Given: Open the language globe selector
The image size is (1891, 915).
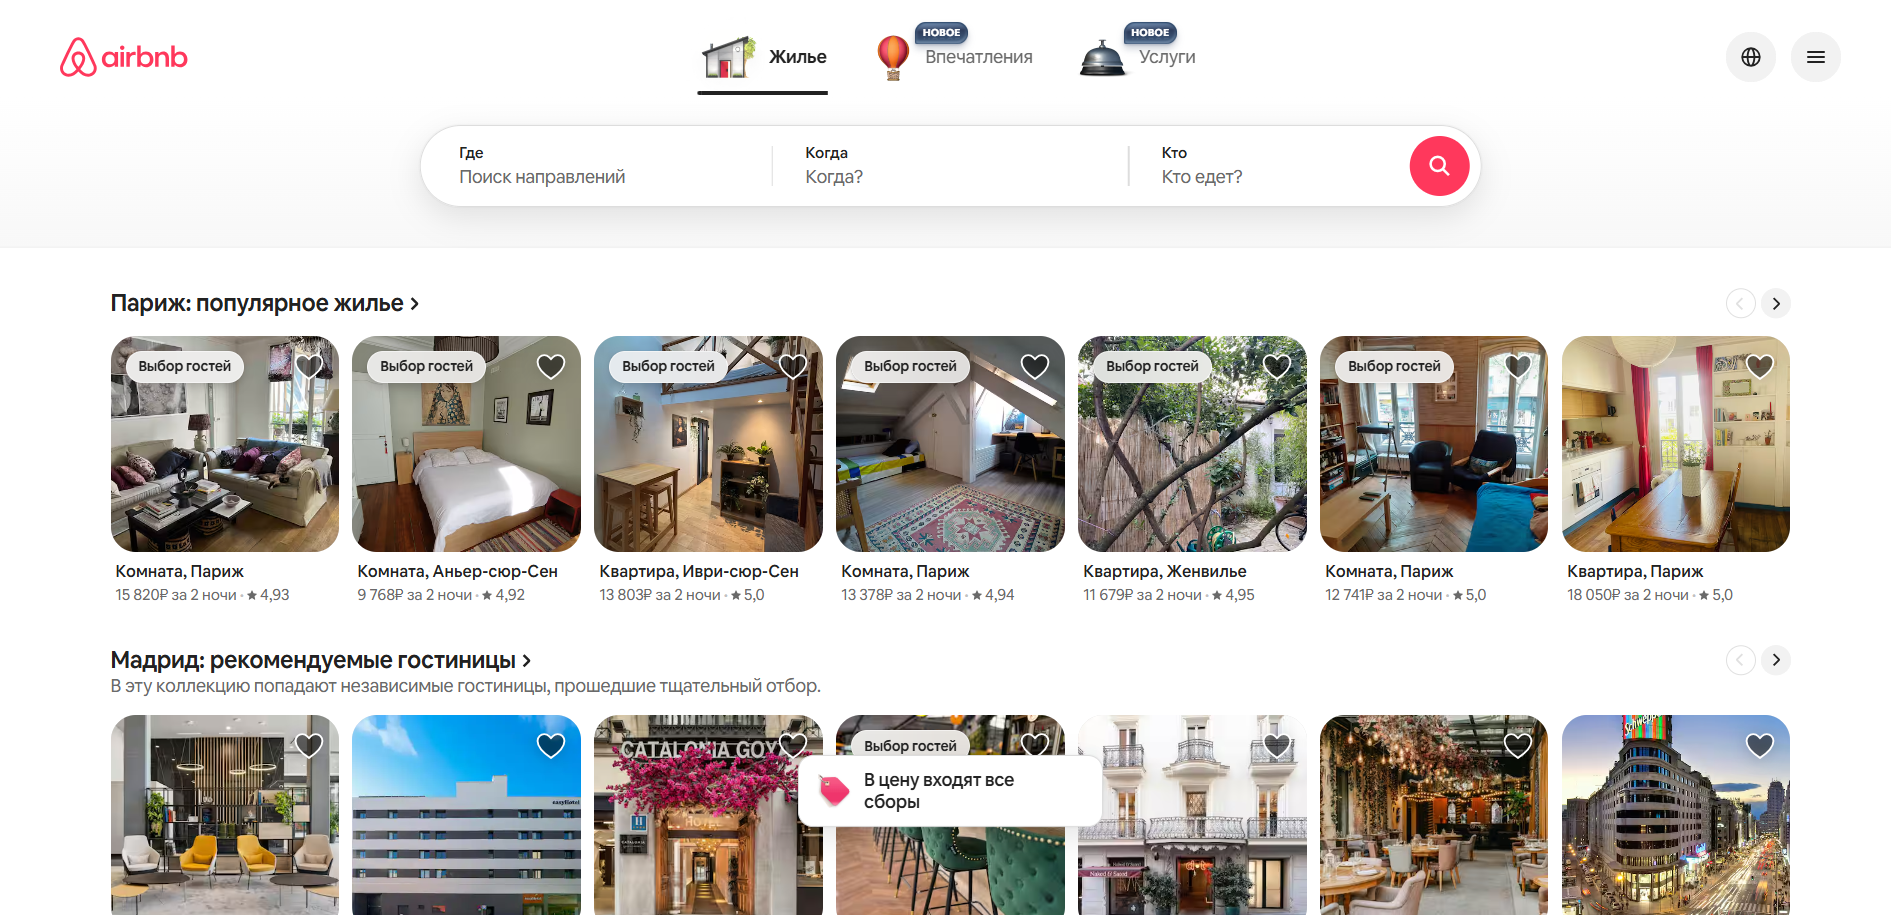Looking at the screenshot, I should pos(1750,57).
